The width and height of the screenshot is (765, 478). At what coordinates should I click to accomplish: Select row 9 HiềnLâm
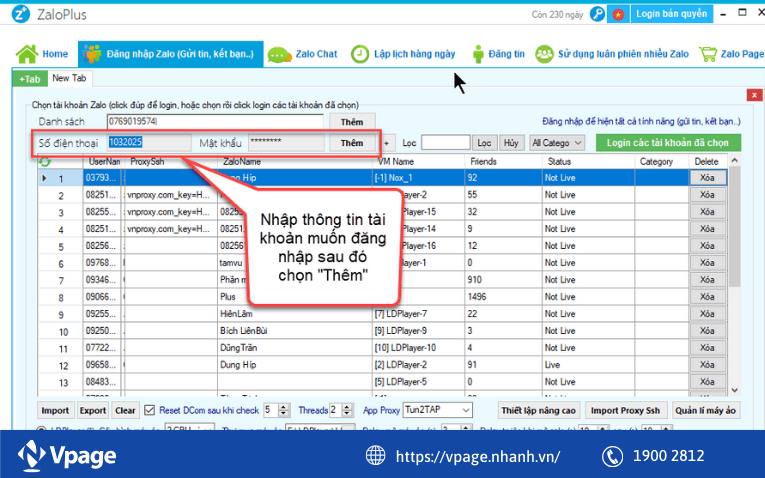pos(382,314)
